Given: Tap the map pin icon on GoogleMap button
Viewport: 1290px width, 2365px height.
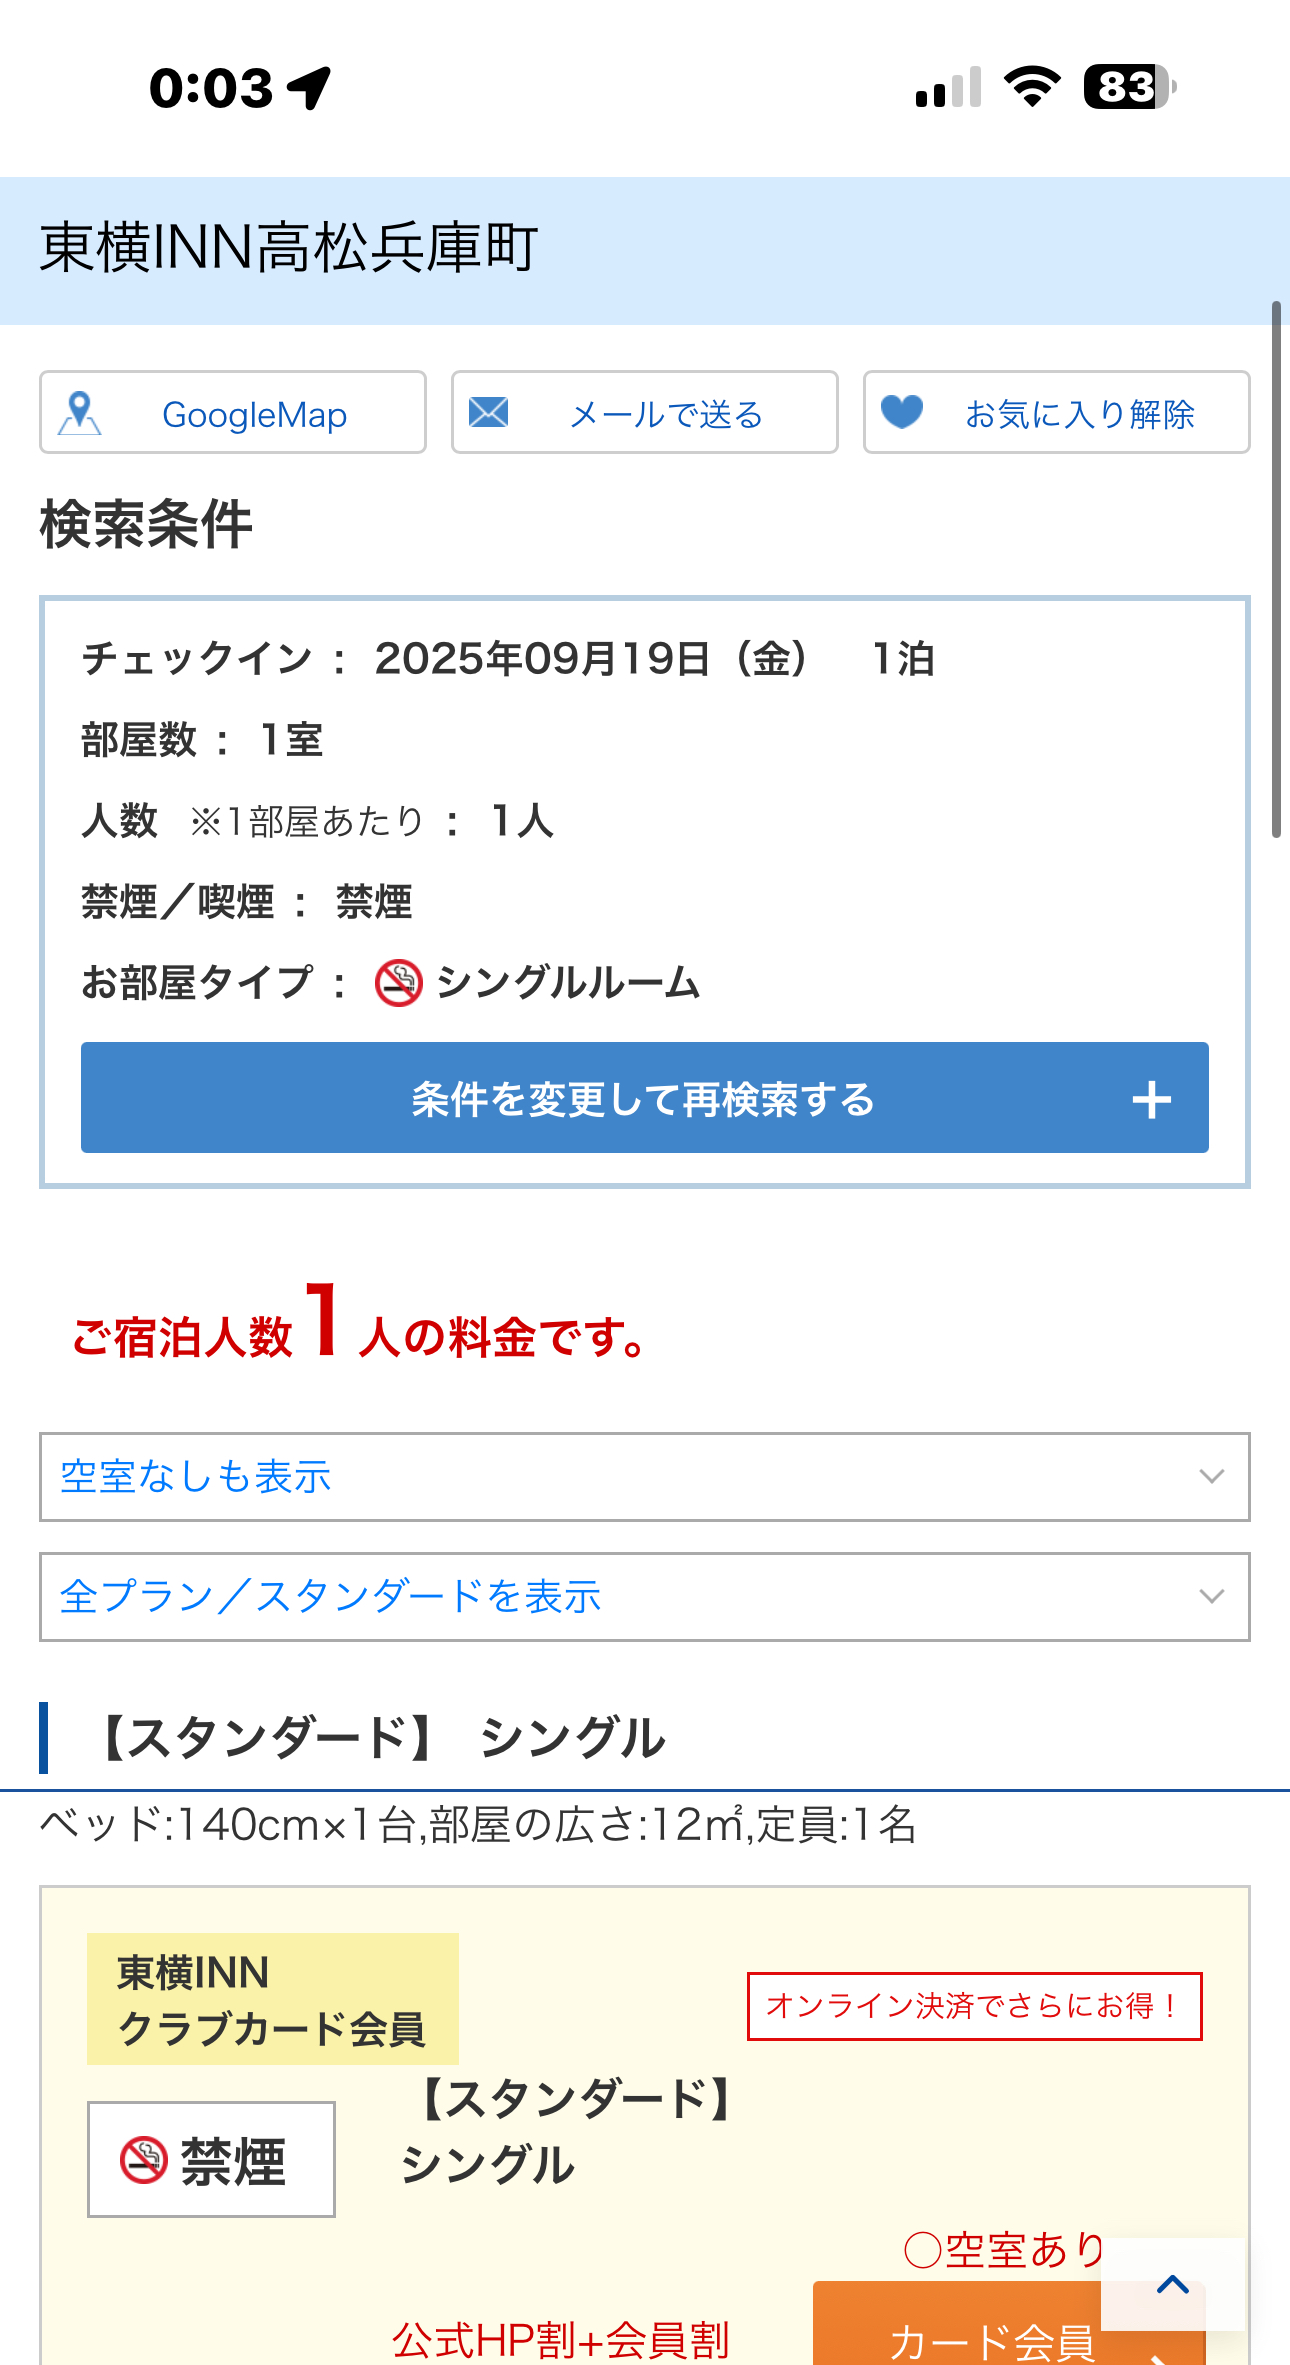Looking at the screenshot, I should click(80, 412).
